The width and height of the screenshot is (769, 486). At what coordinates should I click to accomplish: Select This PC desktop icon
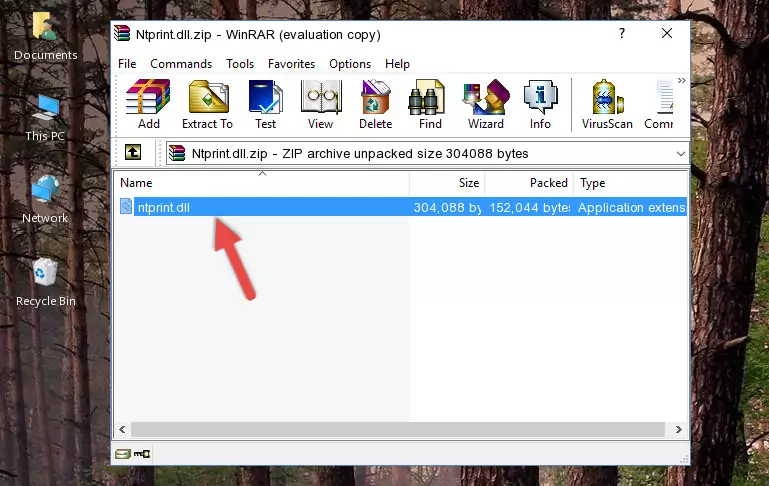(x=45, y=118)
